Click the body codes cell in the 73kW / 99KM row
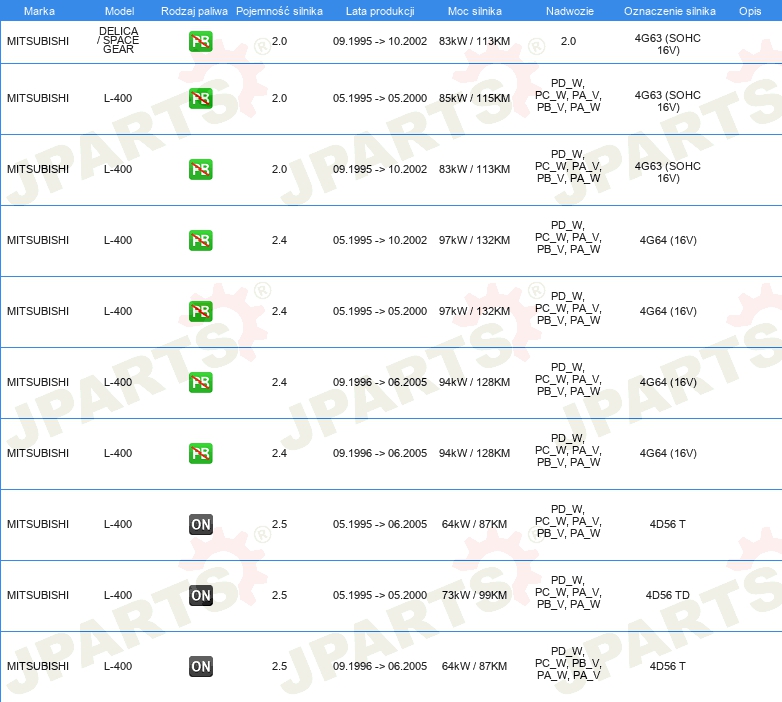 [x=568, y=592]
